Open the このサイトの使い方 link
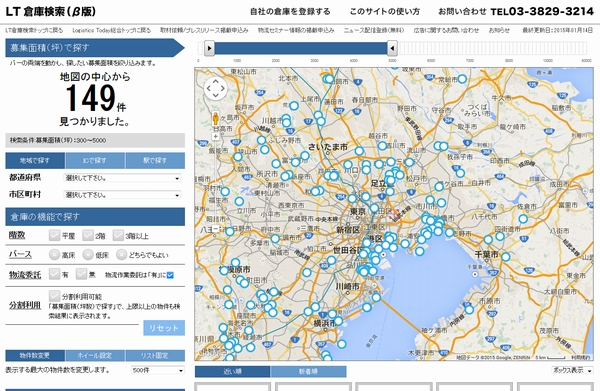This screenshot has width=600, height=391. pos(385,12)
